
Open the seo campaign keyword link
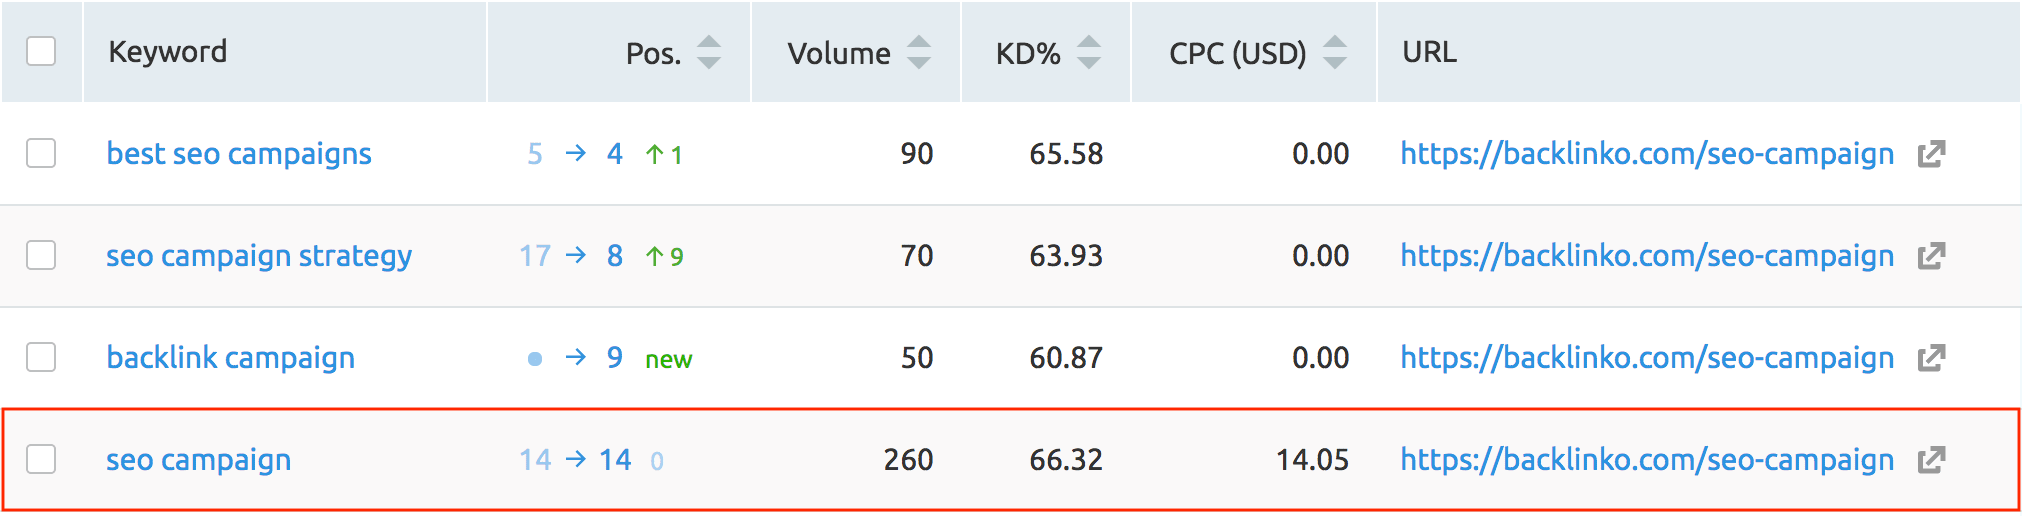199,460
